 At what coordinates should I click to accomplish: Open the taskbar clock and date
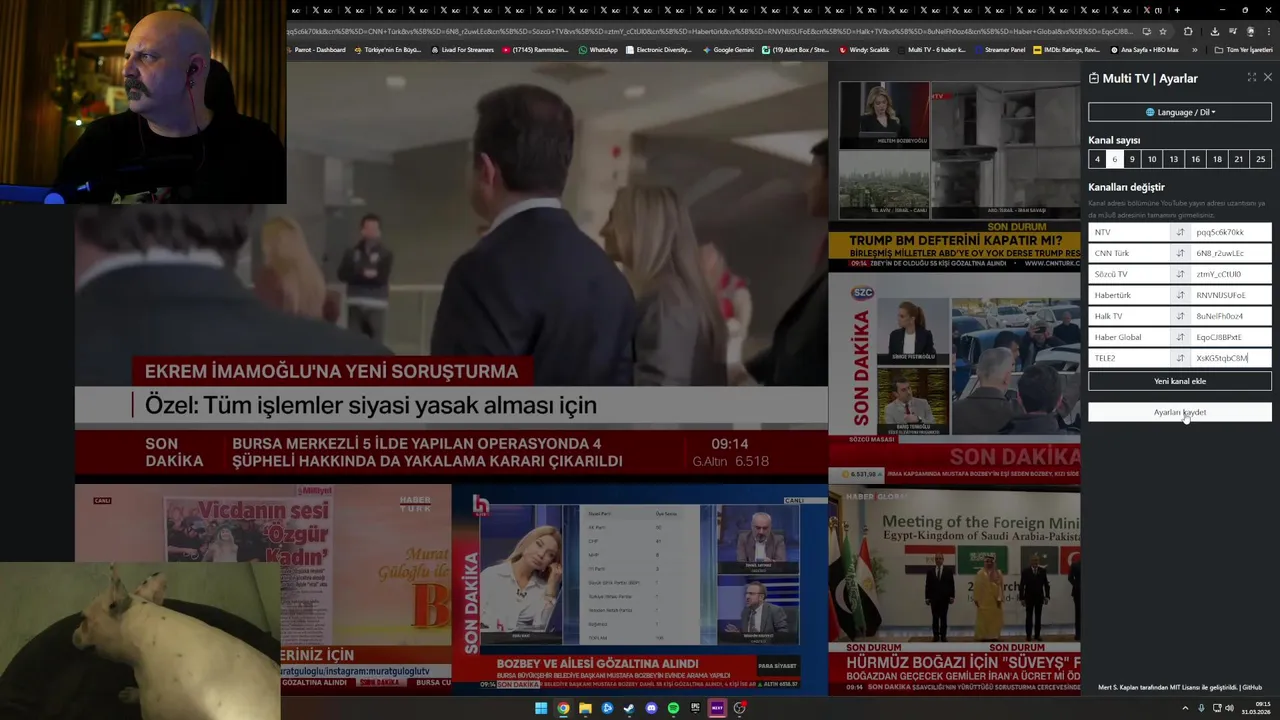click(1256, 708)
